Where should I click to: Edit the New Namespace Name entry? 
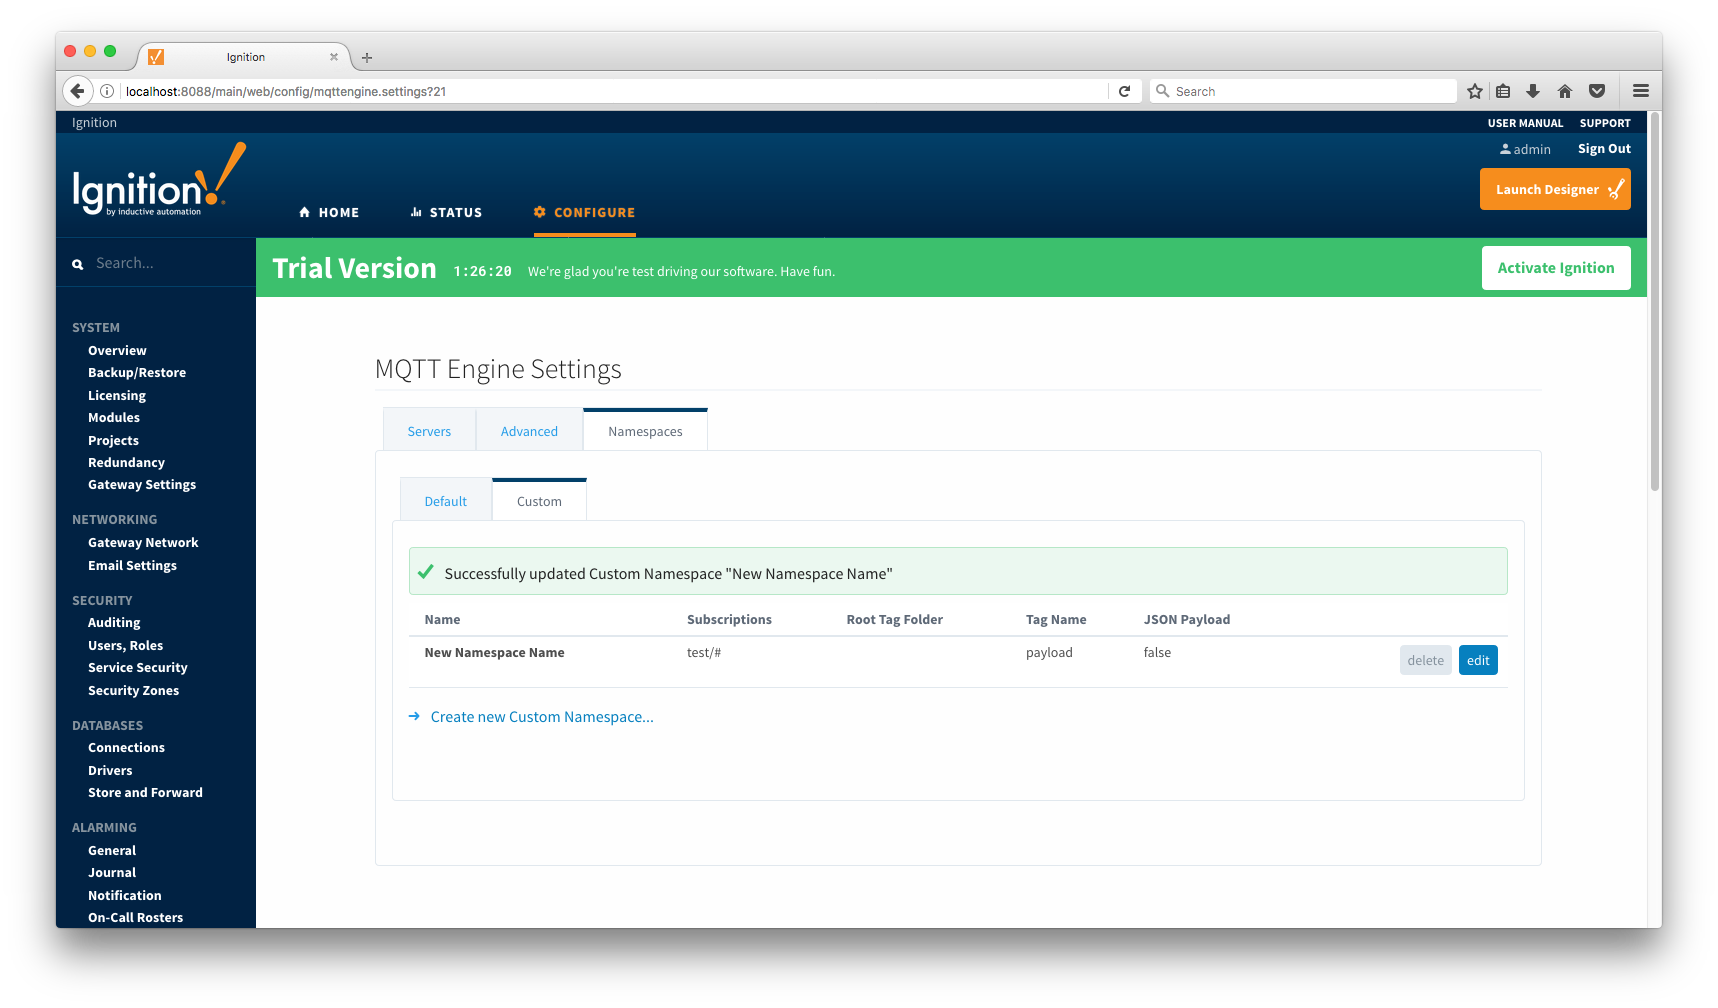(1478, 660)
